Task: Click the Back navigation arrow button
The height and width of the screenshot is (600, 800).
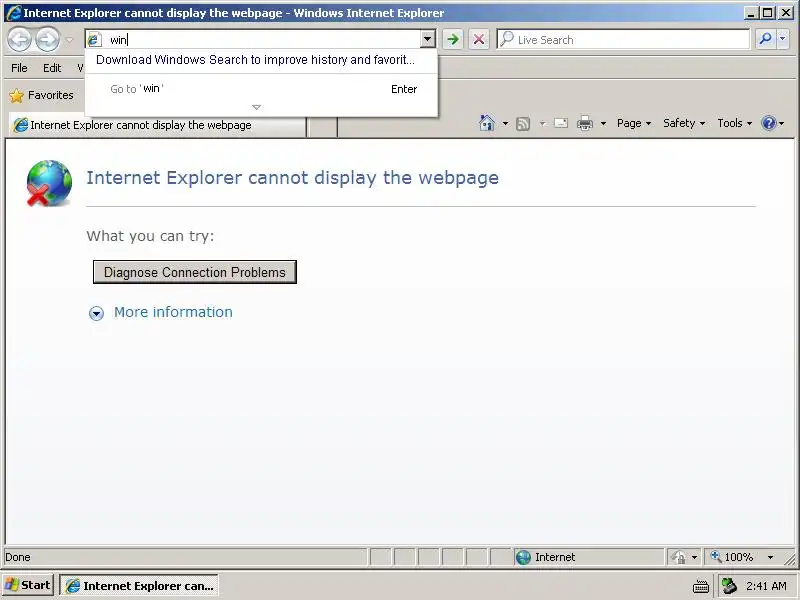Action: (x=20, y=39)
